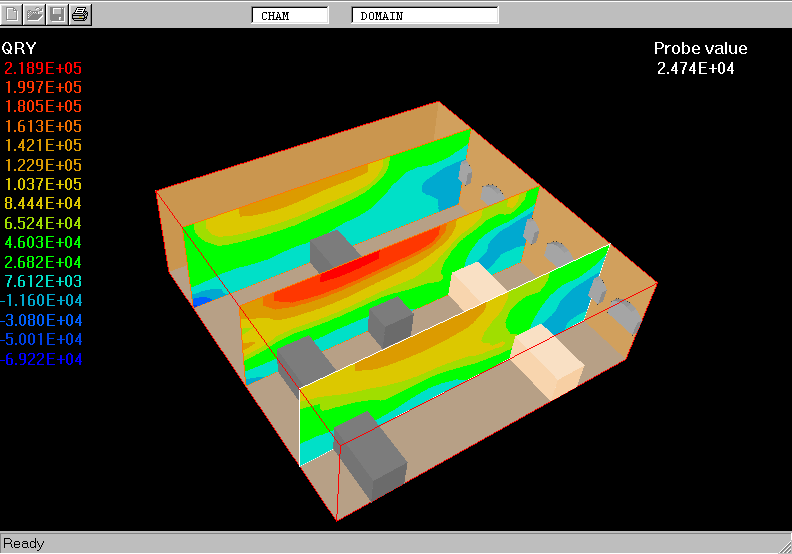792x554 pixels.
Task: Click the DOMAIN text field
Action: (425, 16)
